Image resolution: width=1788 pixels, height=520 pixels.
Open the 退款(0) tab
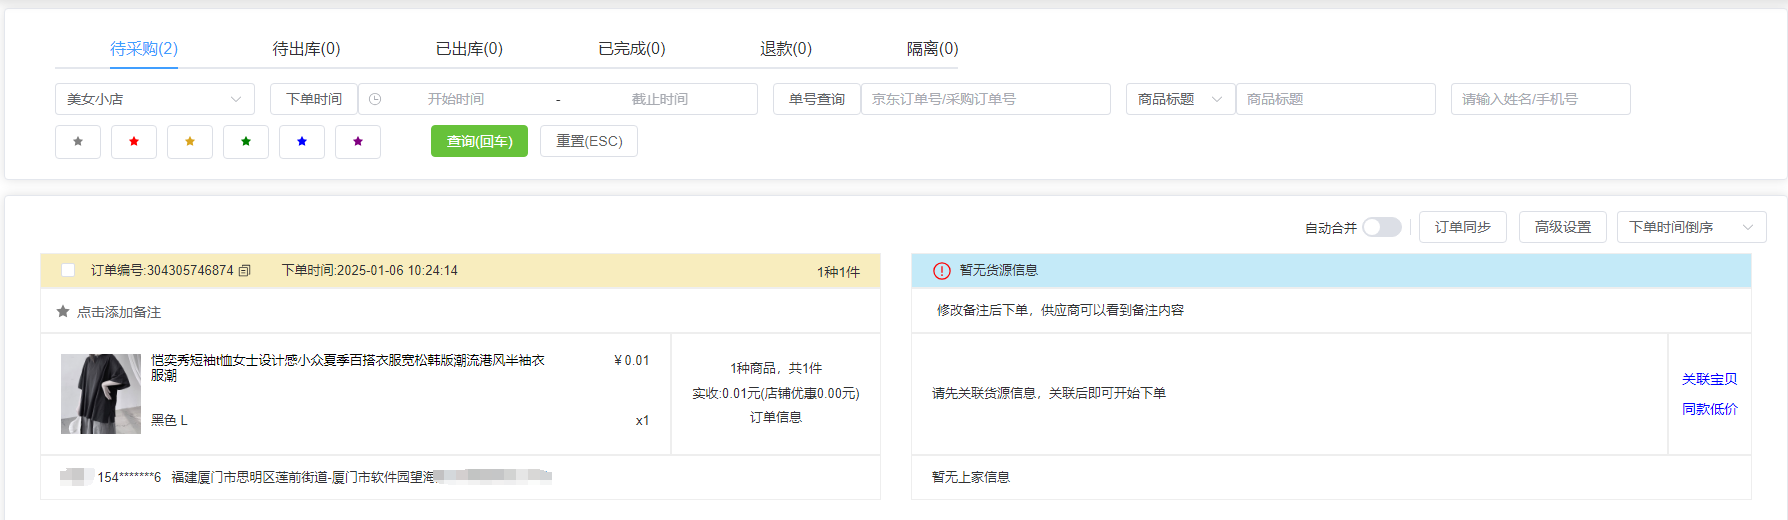[x=785, y=49]
